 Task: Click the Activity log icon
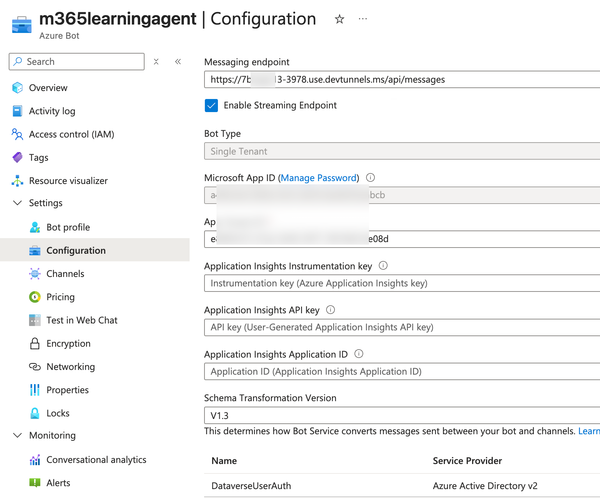(17, 111)
